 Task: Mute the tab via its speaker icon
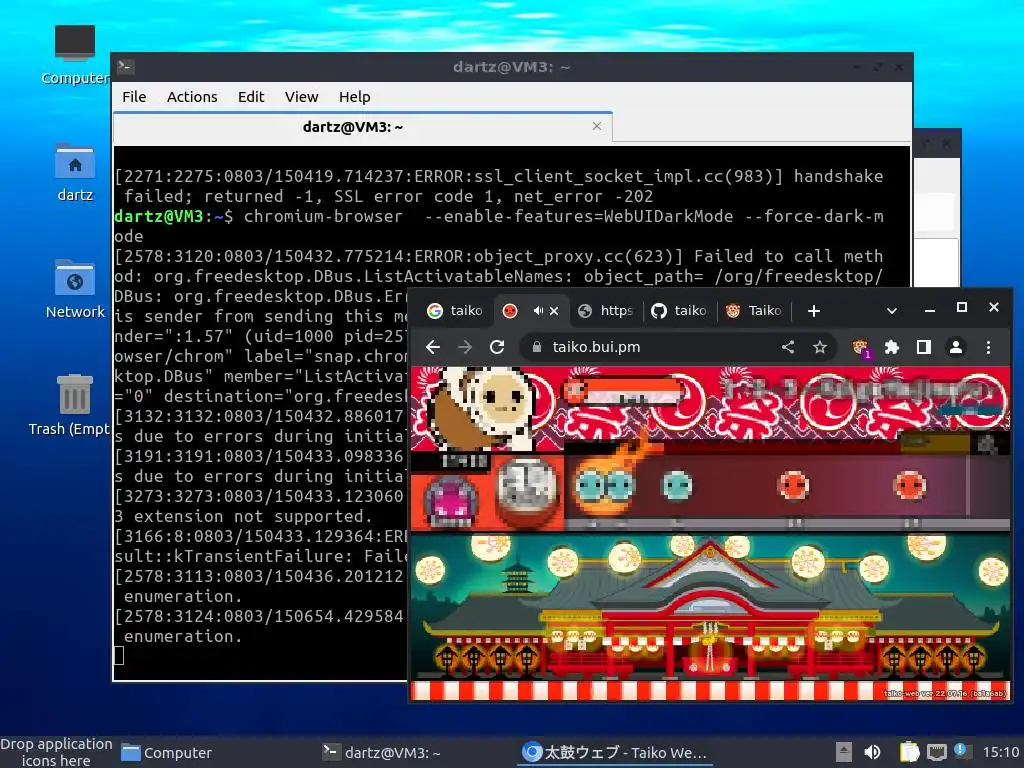(537, 311)
